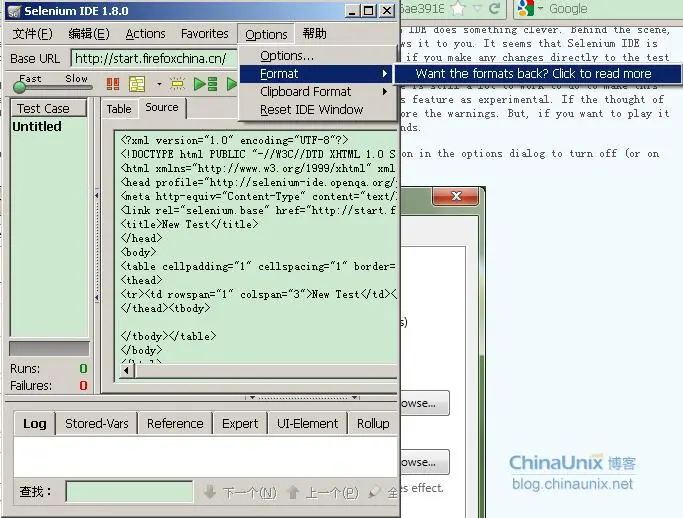Viewport: 683px width, 518px height.
Task: Move the Fast/Slow speed slider knob
Action: [x=19, y=88]
